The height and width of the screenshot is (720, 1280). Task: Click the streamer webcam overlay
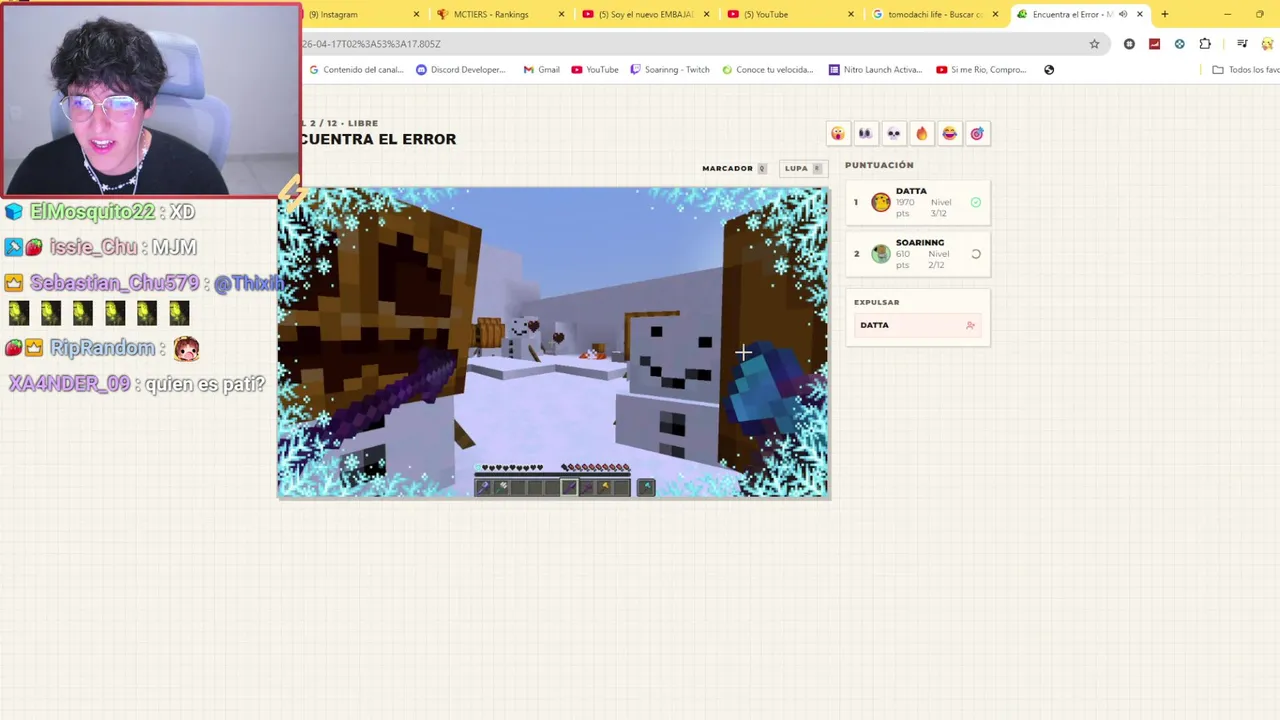[150, 98]
